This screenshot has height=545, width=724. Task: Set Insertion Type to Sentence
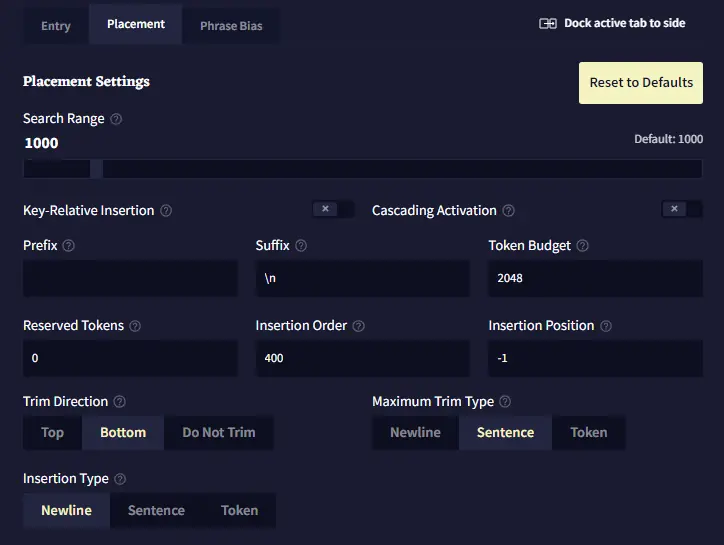156,510
